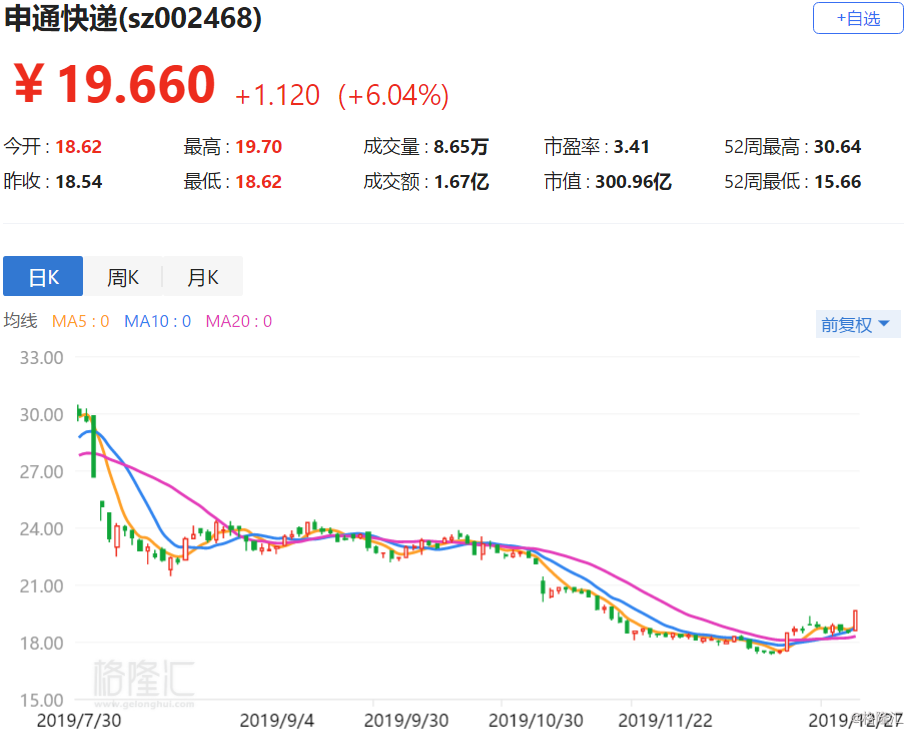Click the 30.00 price axis label

(41, 415)
